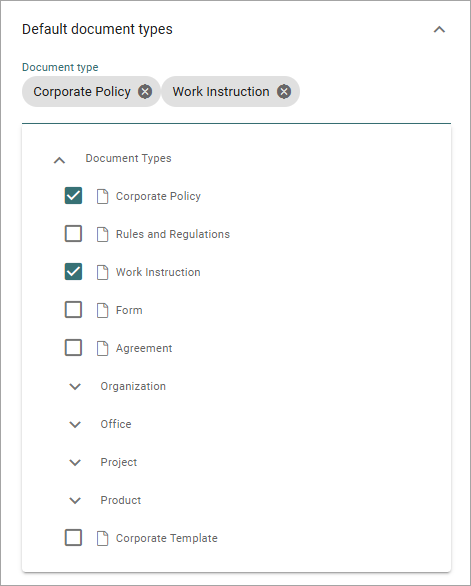
Task: Expand the Project folder chevron
Action: tap(75, 463)
